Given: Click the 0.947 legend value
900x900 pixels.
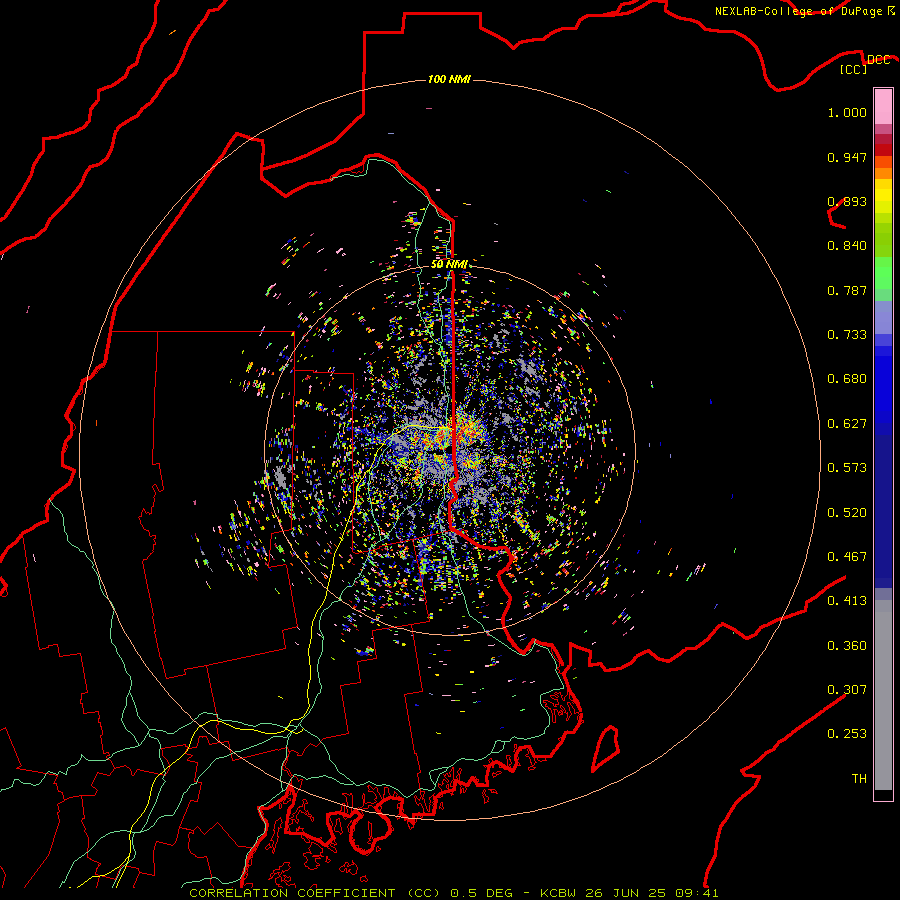Looking at the screenshot, I should [847, 157].
